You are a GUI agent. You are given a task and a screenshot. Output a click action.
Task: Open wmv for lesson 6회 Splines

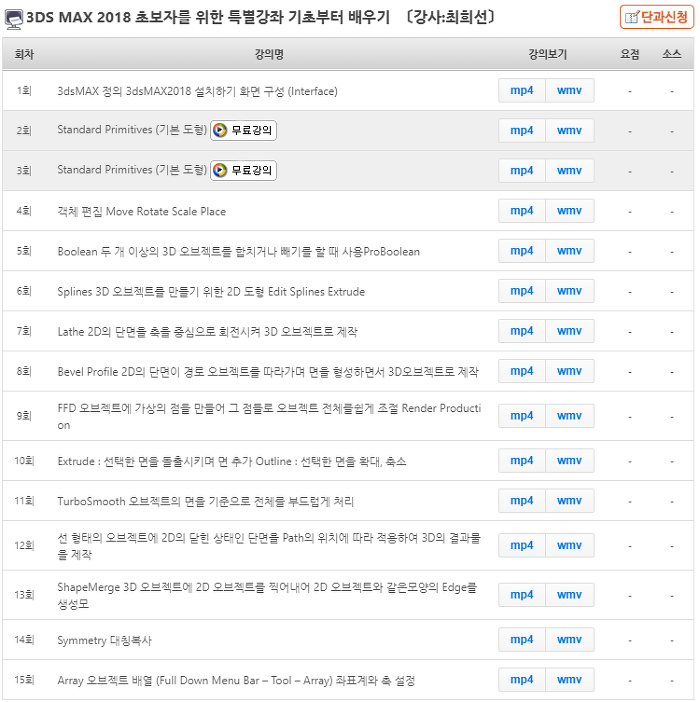click(x=570, y=291)
